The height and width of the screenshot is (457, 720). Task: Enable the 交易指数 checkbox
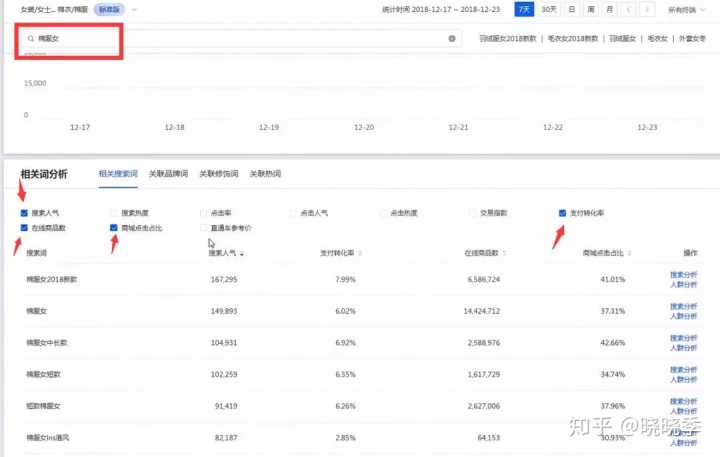[473, 213]
